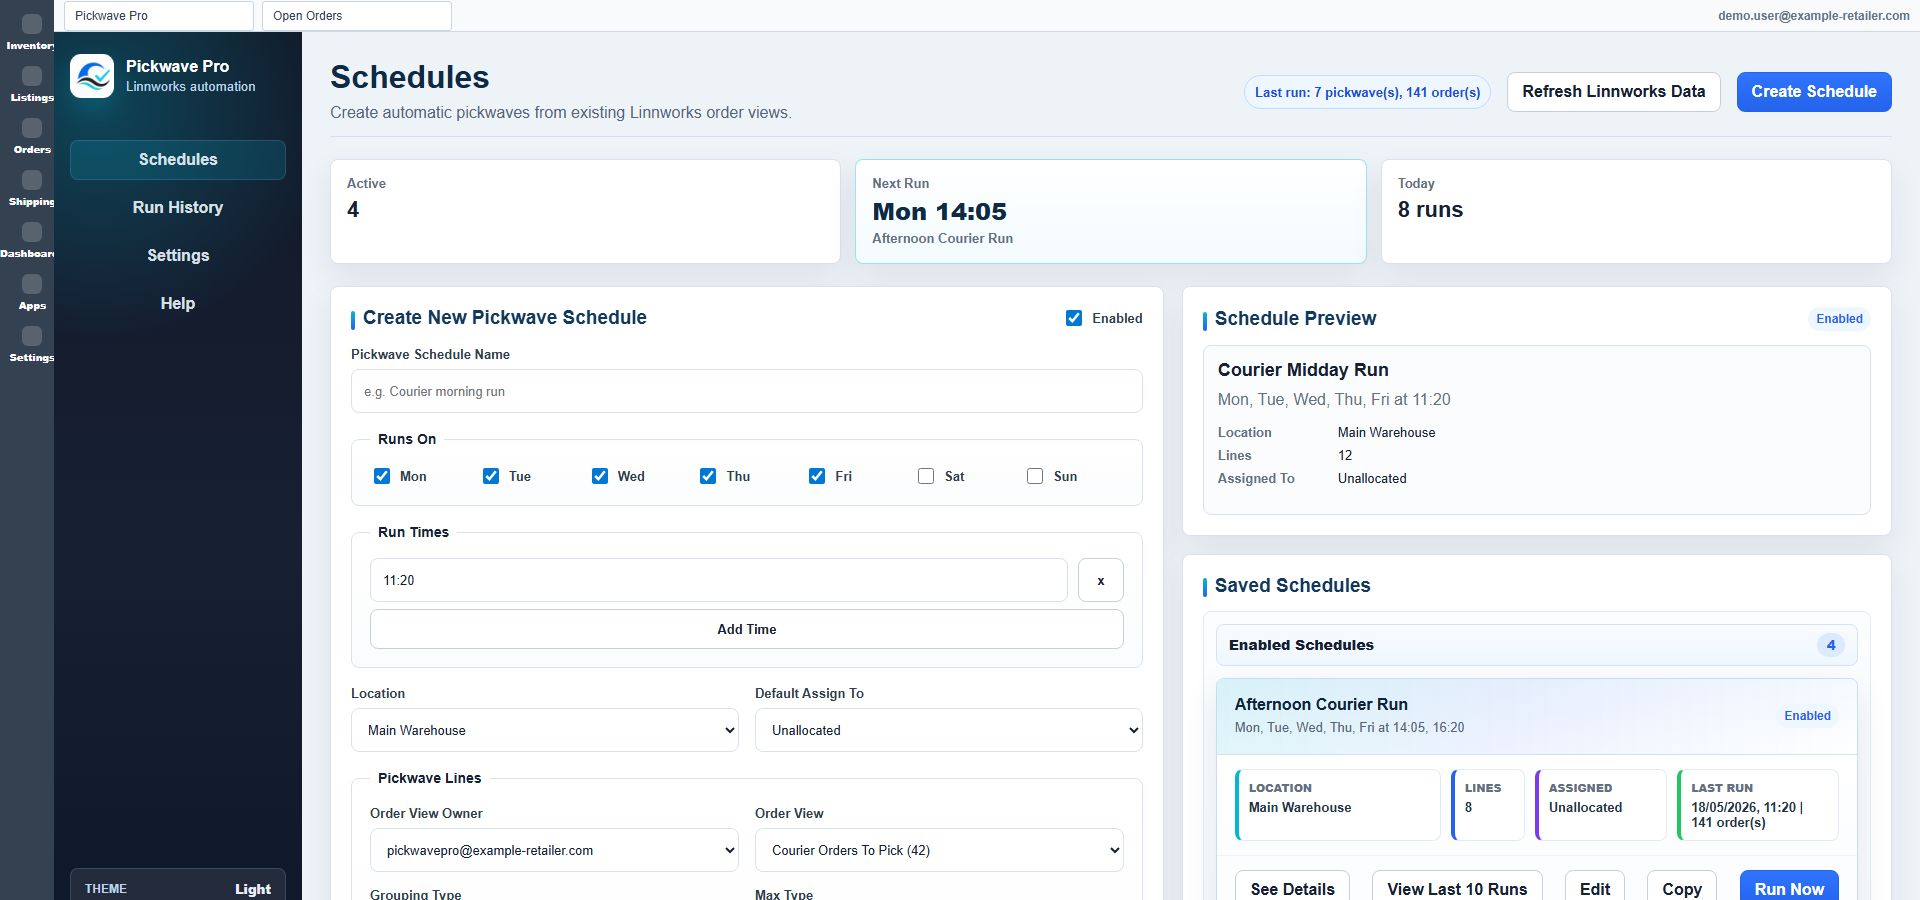Image resolution: width=1920 pixels, height=900 pixels.
Task: Open the Listings icon in left rail
Action: tap(32, 76)
